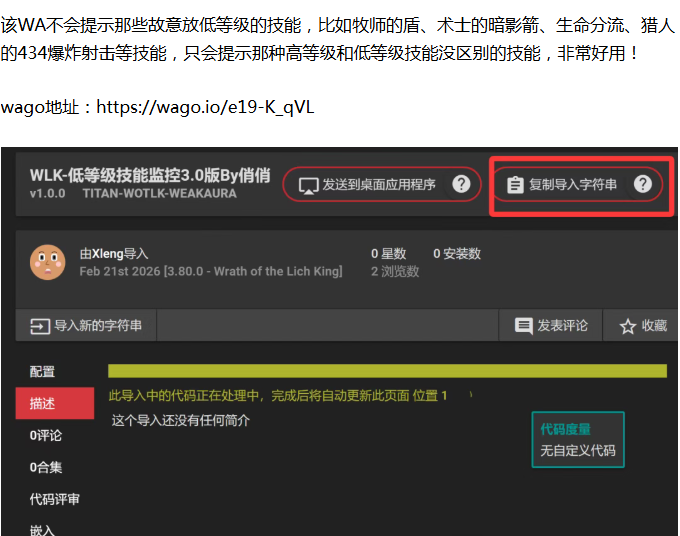This screenshot has width=680, height=536.
Task: Open the 配置 tab in the sidebar
Action: pos(43,372)
